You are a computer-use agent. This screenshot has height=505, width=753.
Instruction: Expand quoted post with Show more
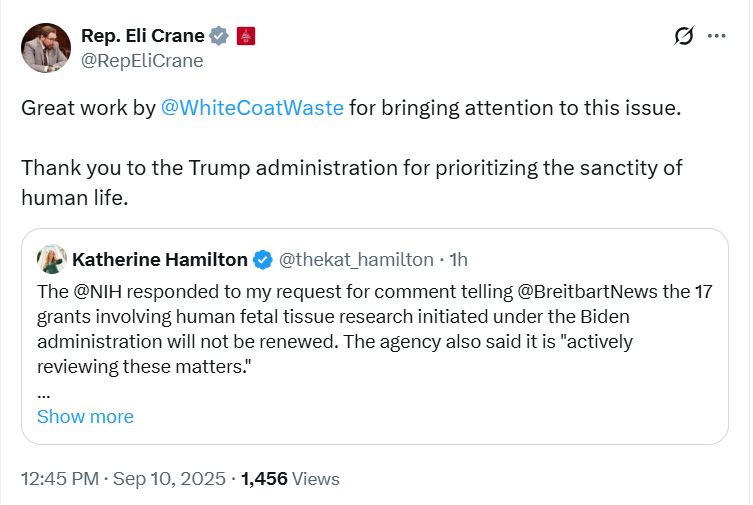click(x=85, y=417)
